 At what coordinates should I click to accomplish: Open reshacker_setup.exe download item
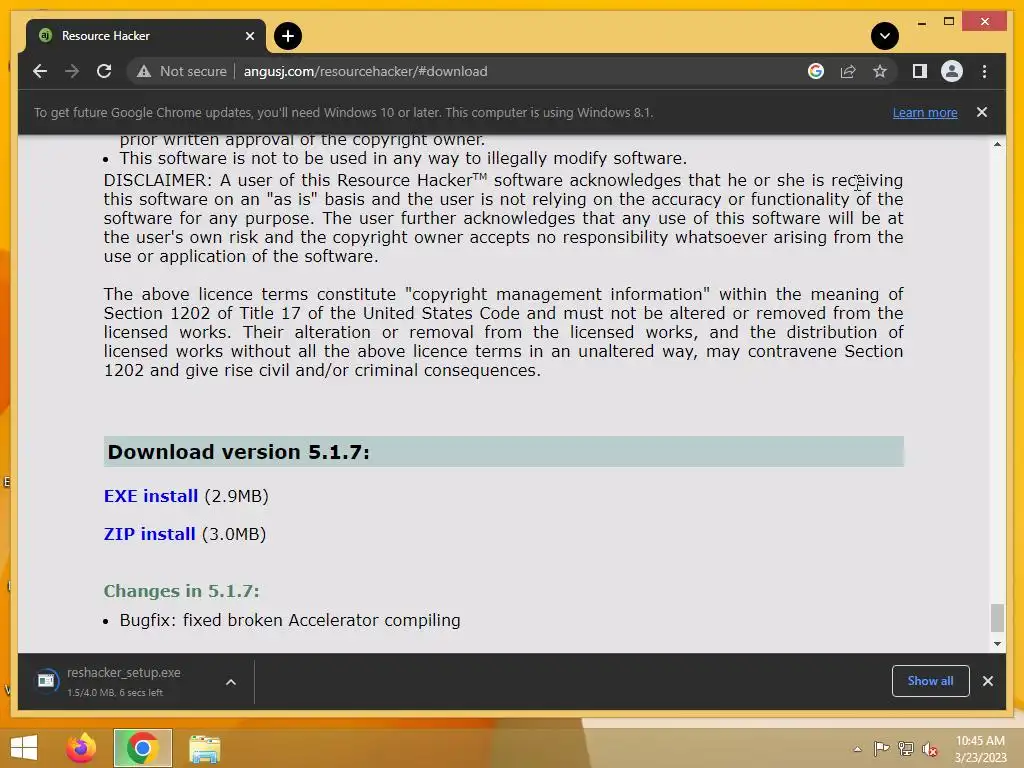tap(124, 681)
